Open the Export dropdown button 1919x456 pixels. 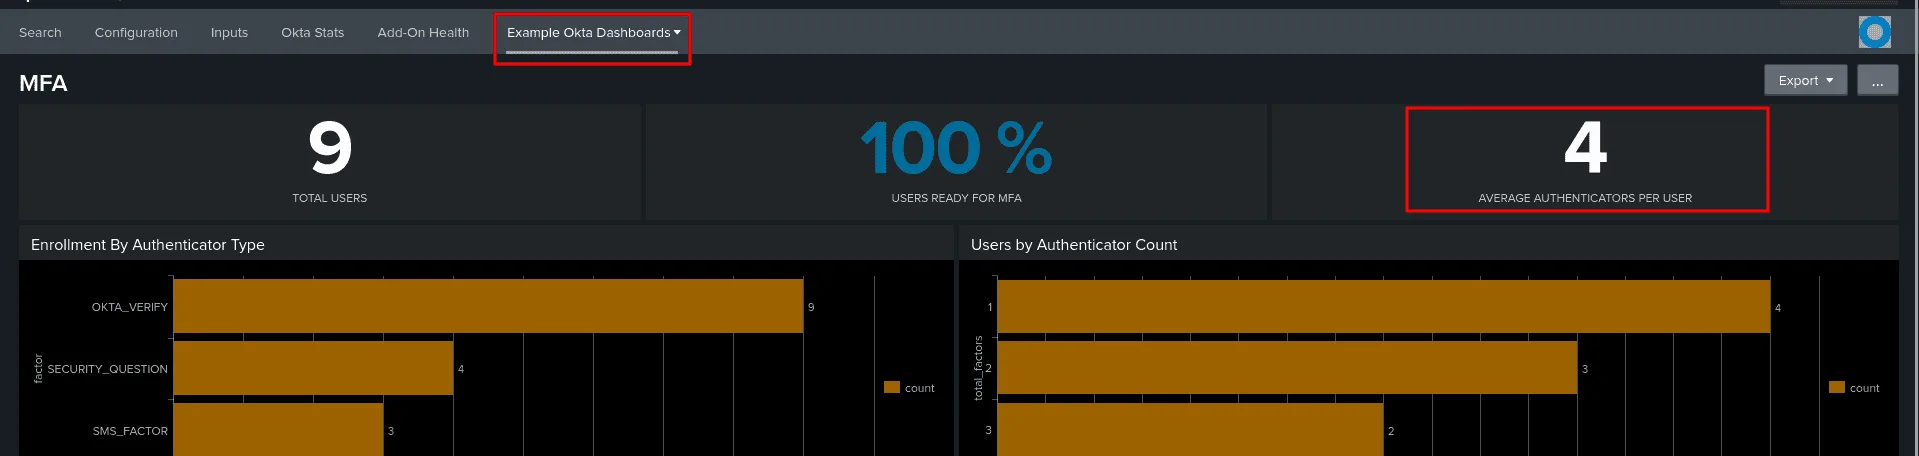coord(1805,80)
